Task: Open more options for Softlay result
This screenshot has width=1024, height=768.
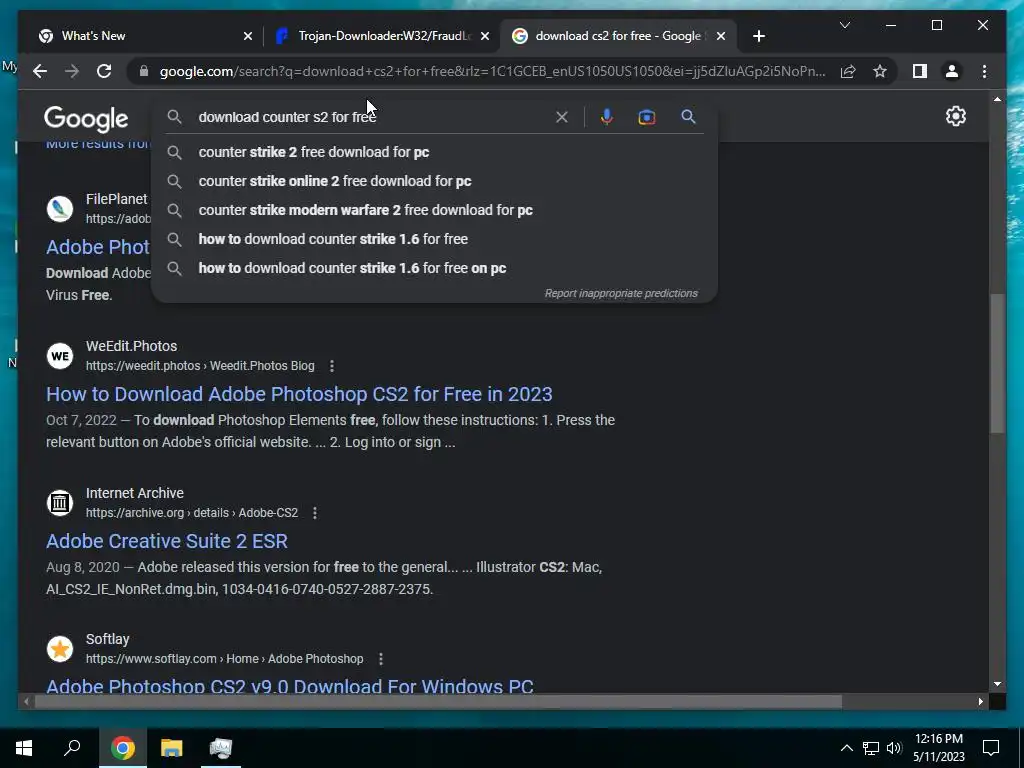Action: (381, 659)
